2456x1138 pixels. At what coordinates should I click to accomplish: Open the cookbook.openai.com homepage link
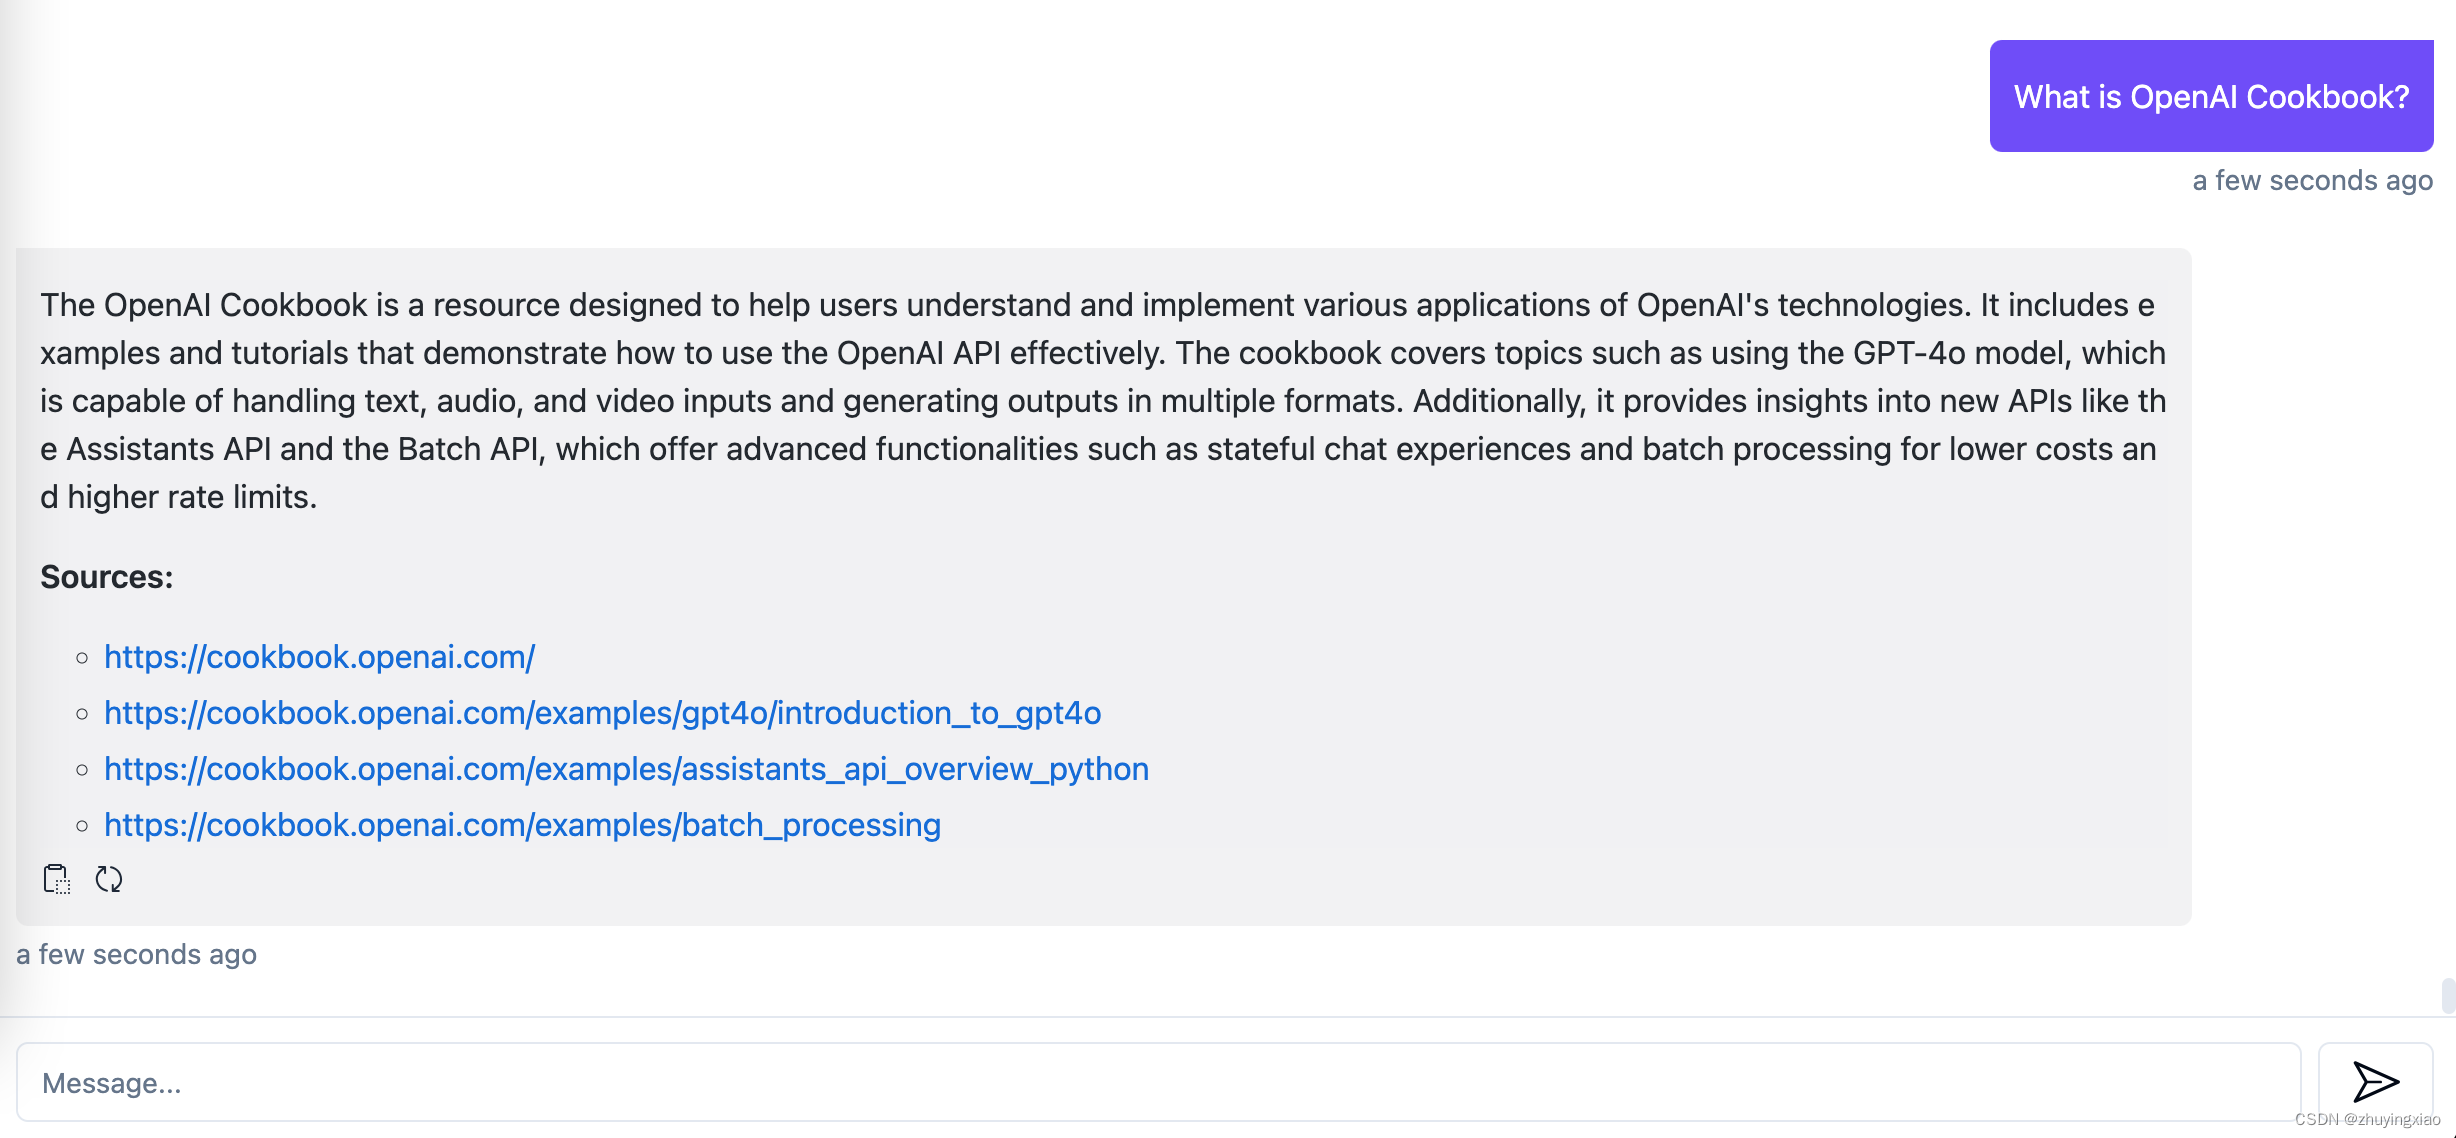tap(318, 657)
